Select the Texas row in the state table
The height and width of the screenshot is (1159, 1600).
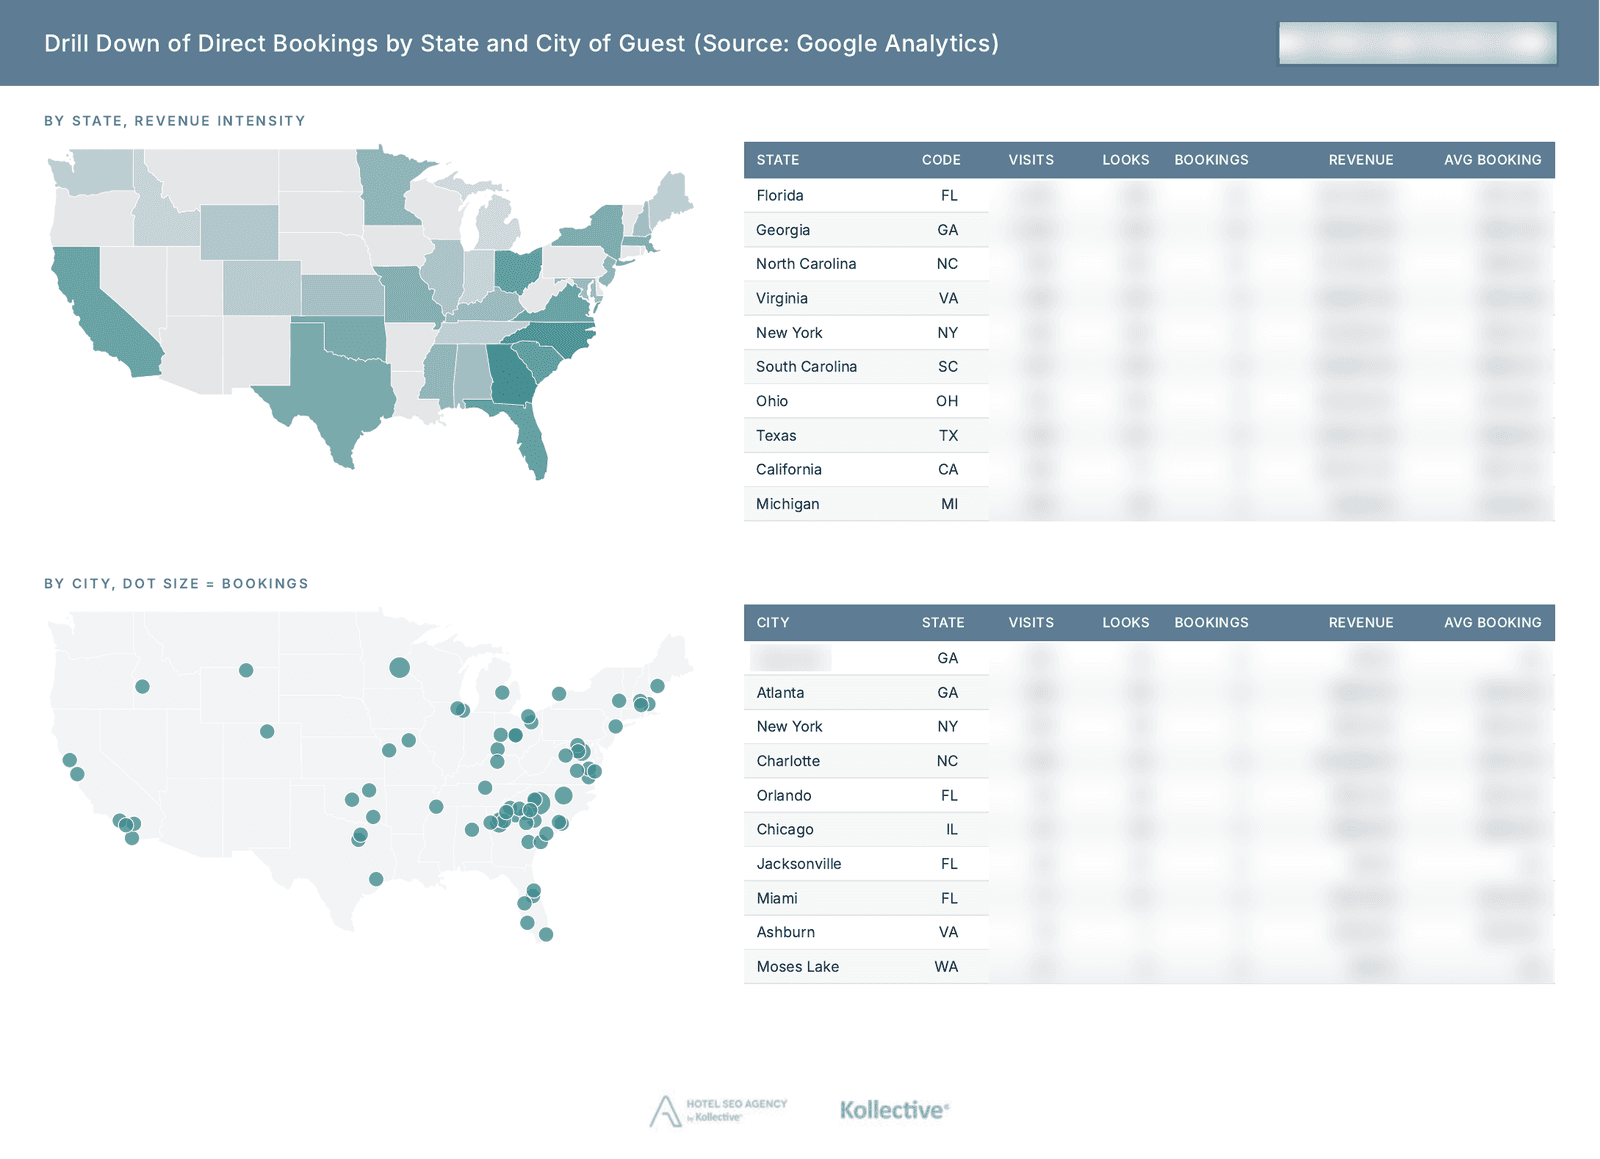[1149, 436]
